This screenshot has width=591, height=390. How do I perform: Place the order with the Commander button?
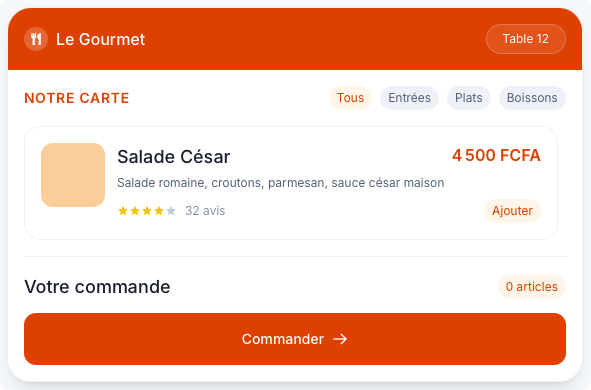click(x=295, y=339)
